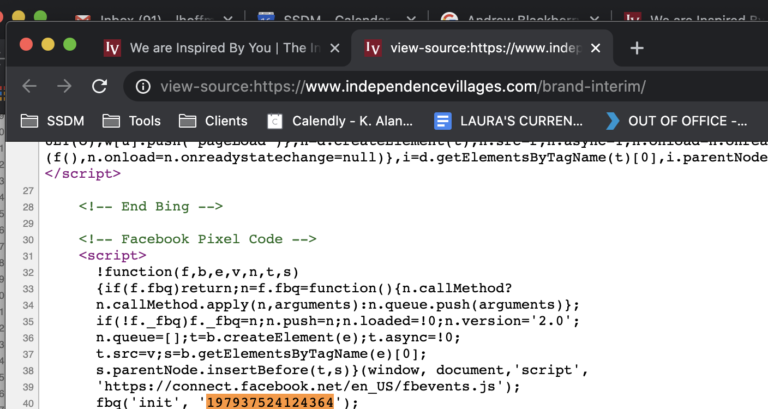The height and width of the screenshot is (409, 768).
Task: Click the 'End Bing' comment line
Action: (x=151, y=206)
